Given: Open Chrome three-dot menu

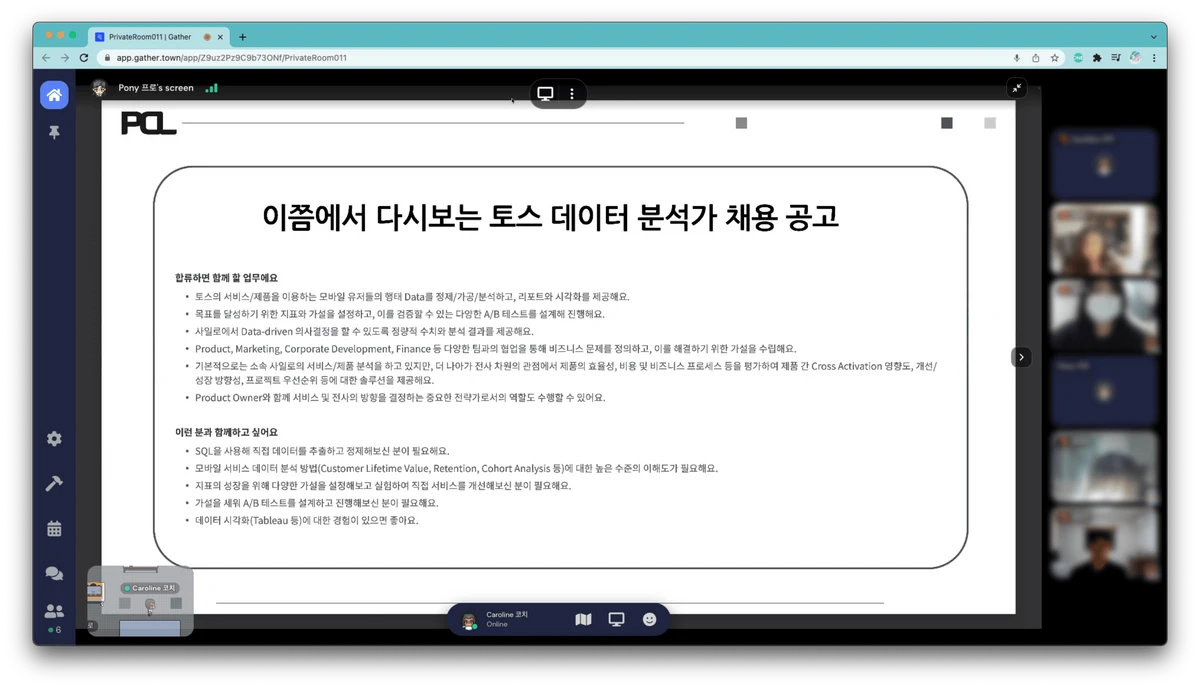Looking at the screenshot, I should (x=1154, y=58).
